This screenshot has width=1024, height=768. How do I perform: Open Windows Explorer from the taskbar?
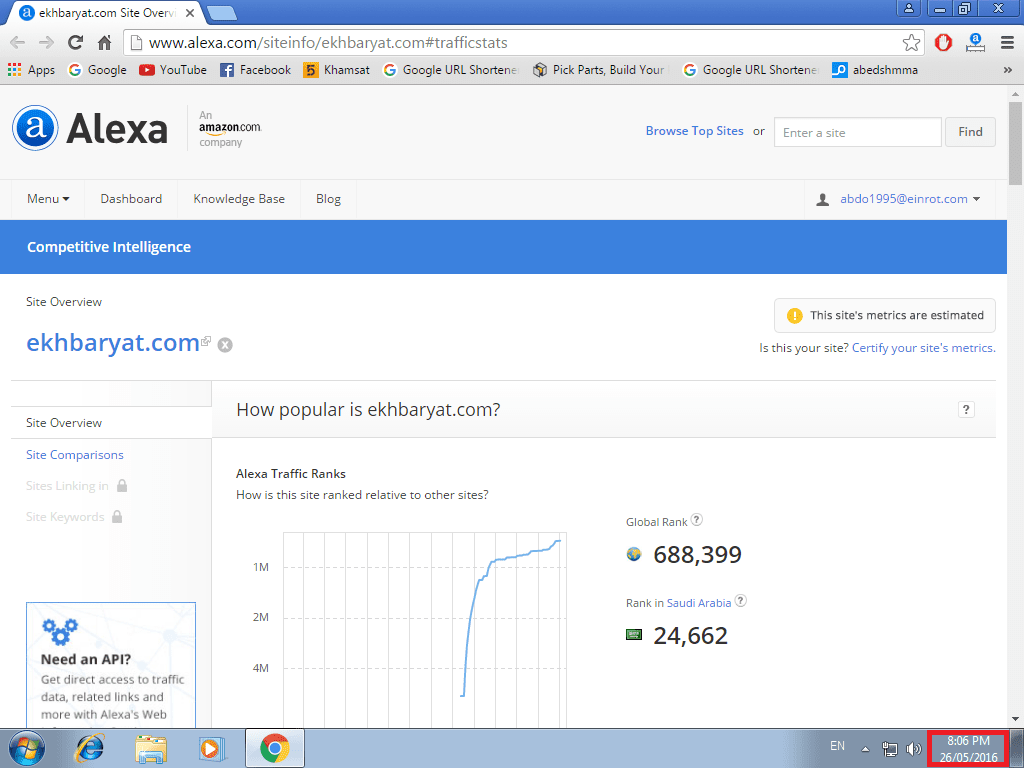click(x=151, y=748)
